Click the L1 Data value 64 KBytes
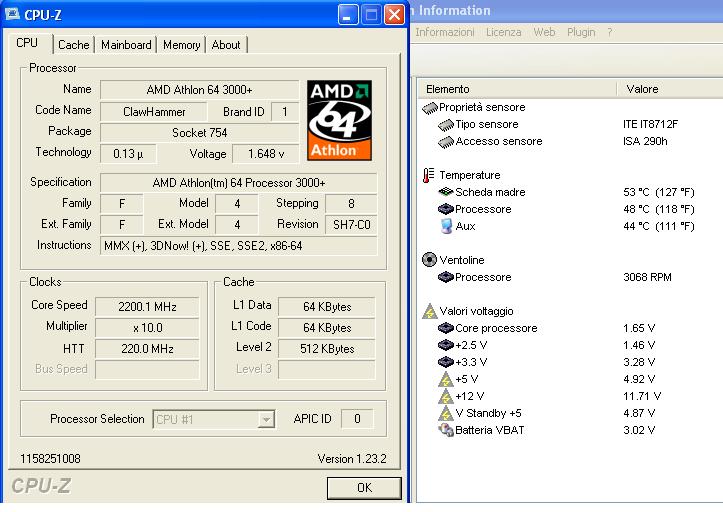This screenshot has height=512, width=723. coord(327,307)
